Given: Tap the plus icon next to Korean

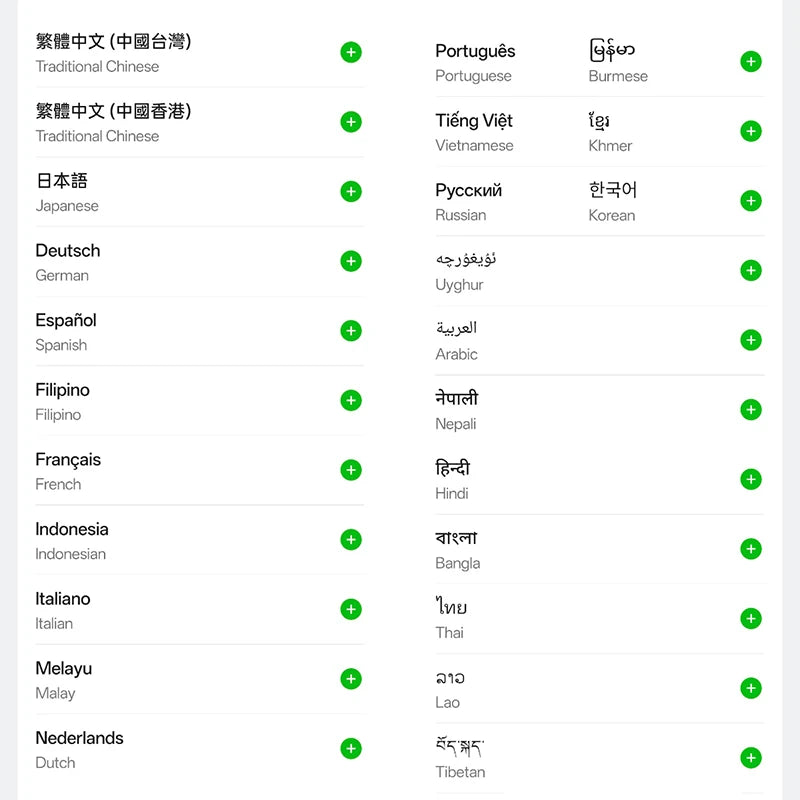Looking at the screenshot, I should (751, 201).
